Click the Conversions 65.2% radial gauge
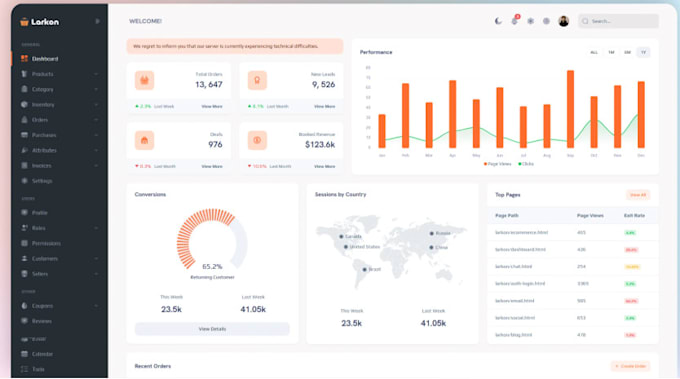680x379 pixels. click(212, 239)
